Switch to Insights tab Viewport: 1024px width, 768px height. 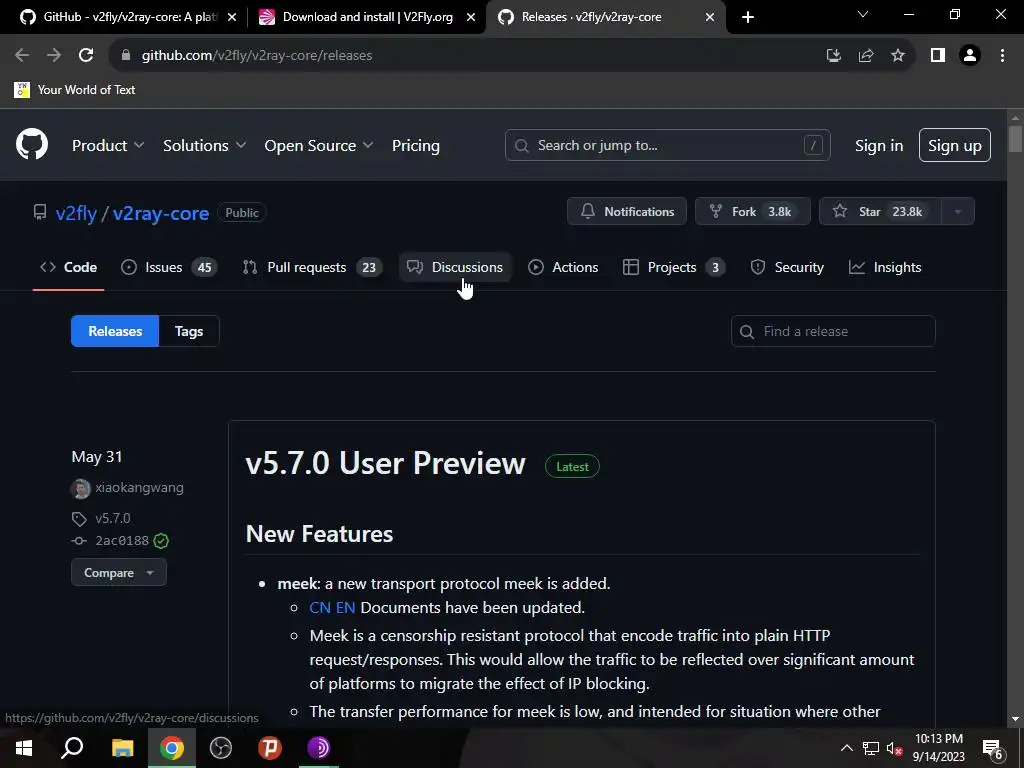(x=885, y=267)
